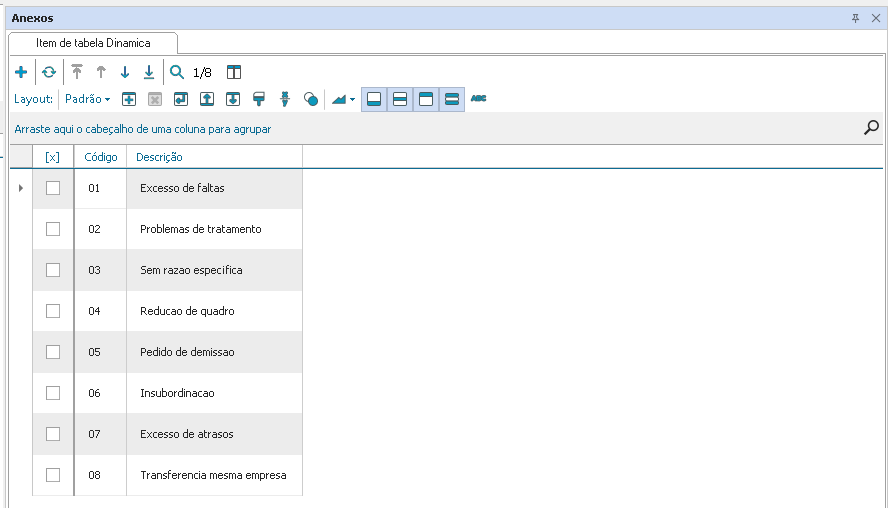Click the pin icon in the layout toolbar
The image size is (888, 508).
click(x=285, y=100)
